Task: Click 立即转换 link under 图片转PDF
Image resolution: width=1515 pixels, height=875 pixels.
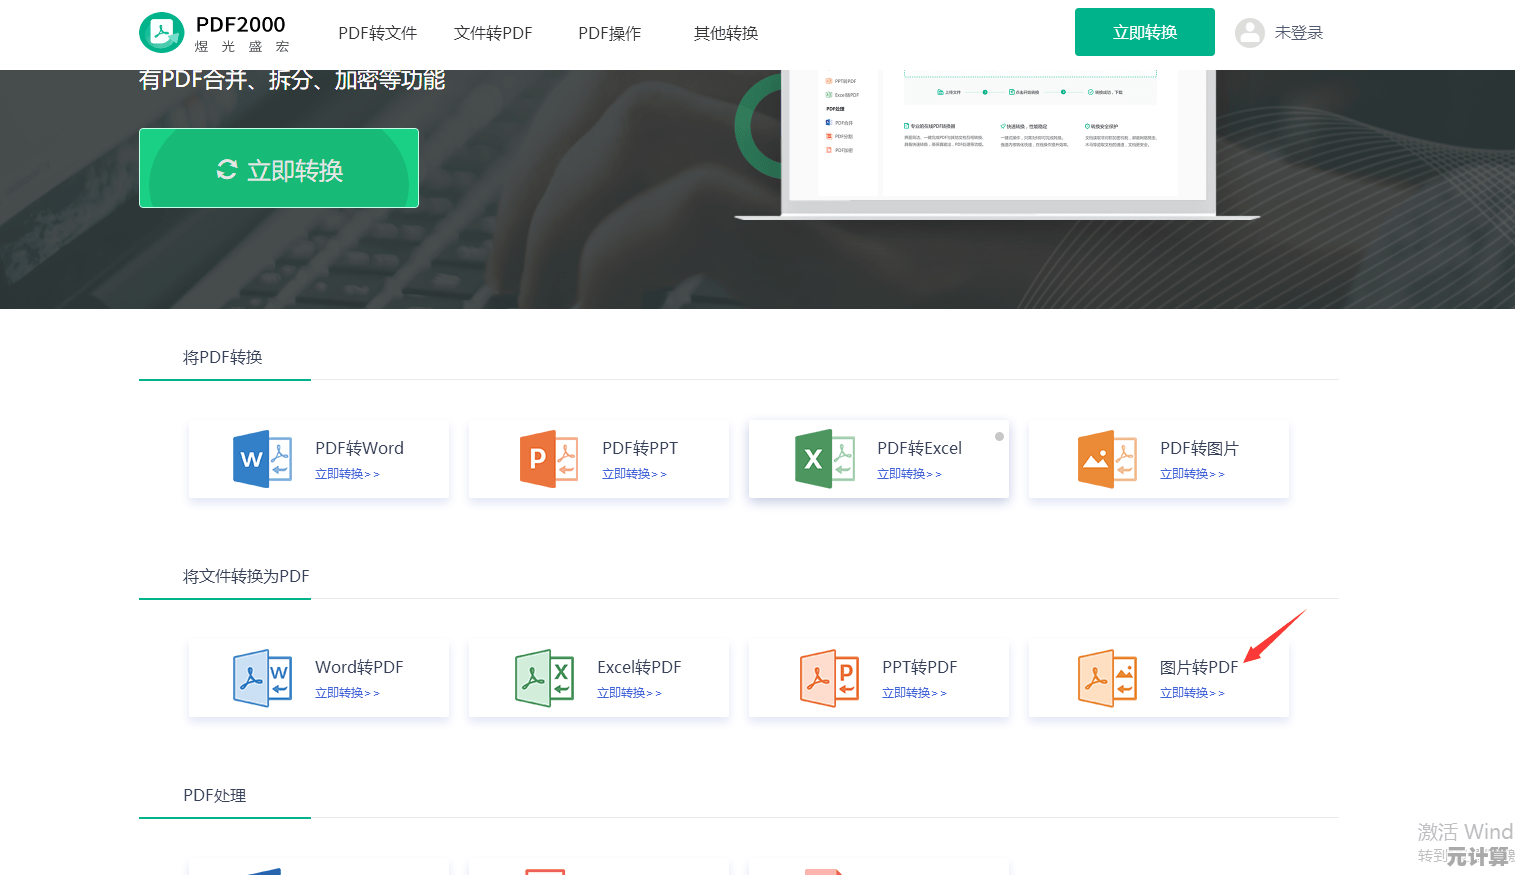Action: tap(1191, 693)
